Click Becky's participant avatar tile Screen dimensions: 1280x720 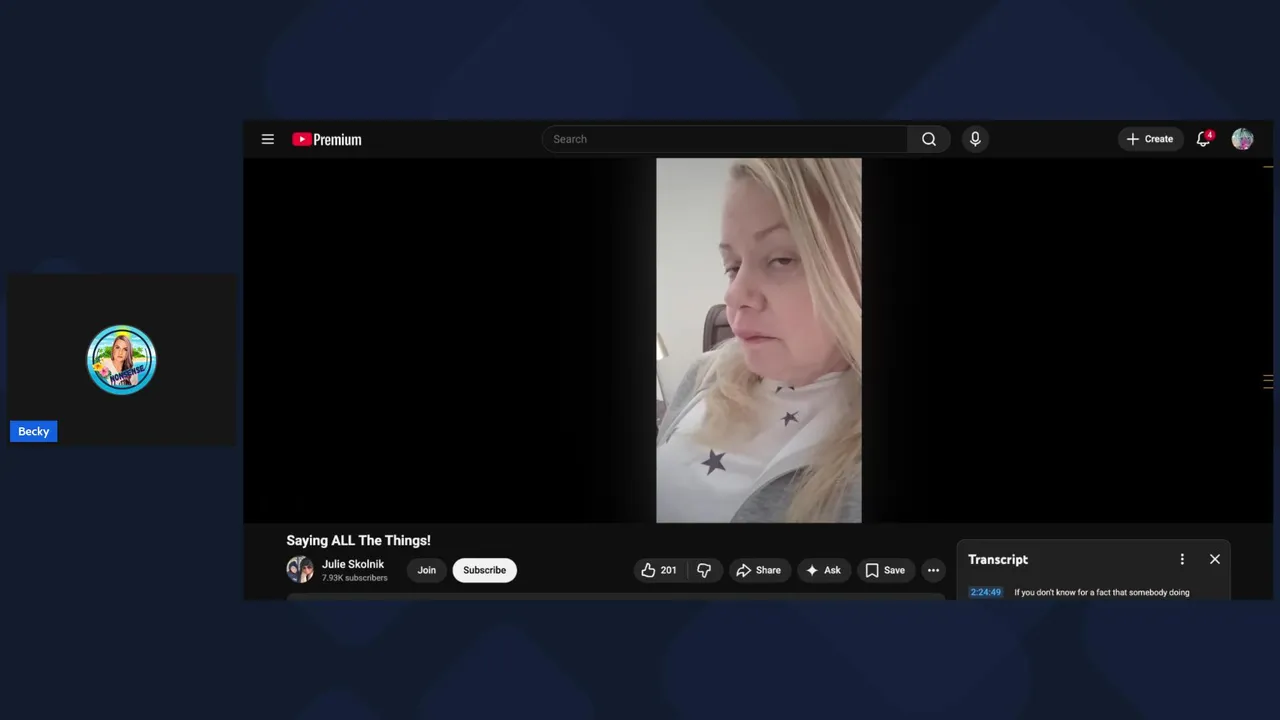click(x=122, y=360)
